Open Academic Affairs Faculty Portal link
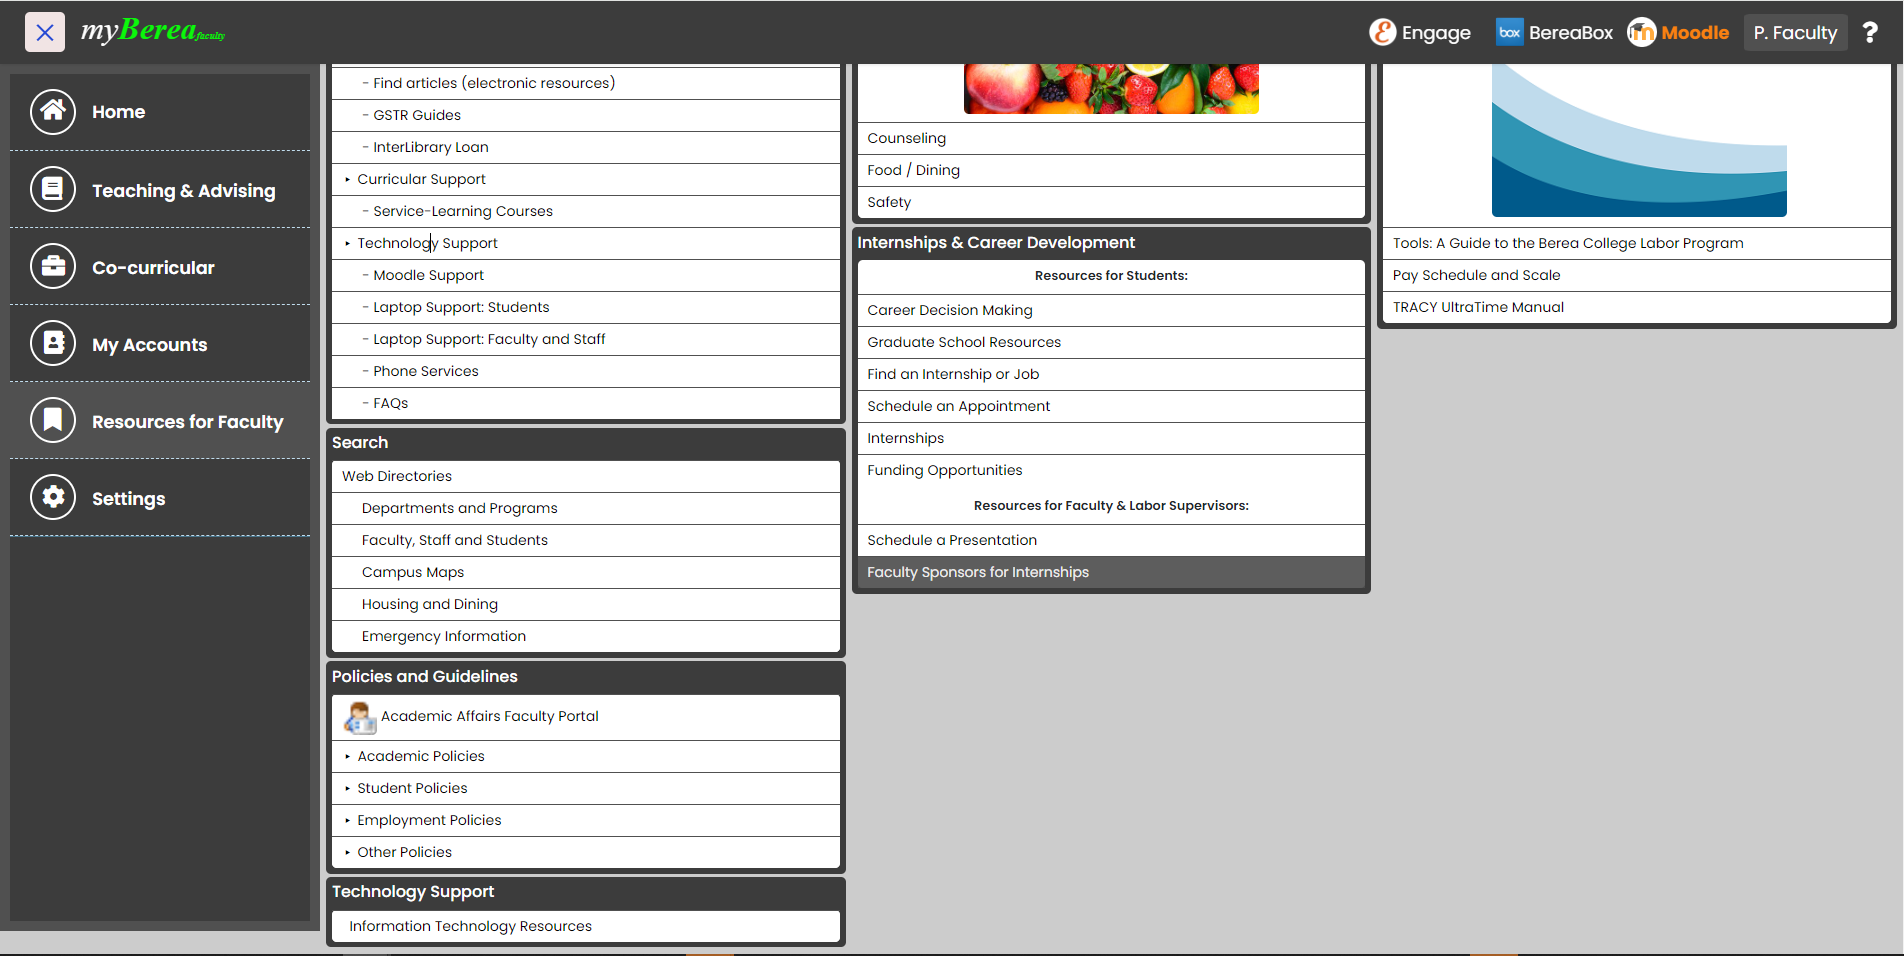This screenshot has width=1904, height=956. coord(489,717)
